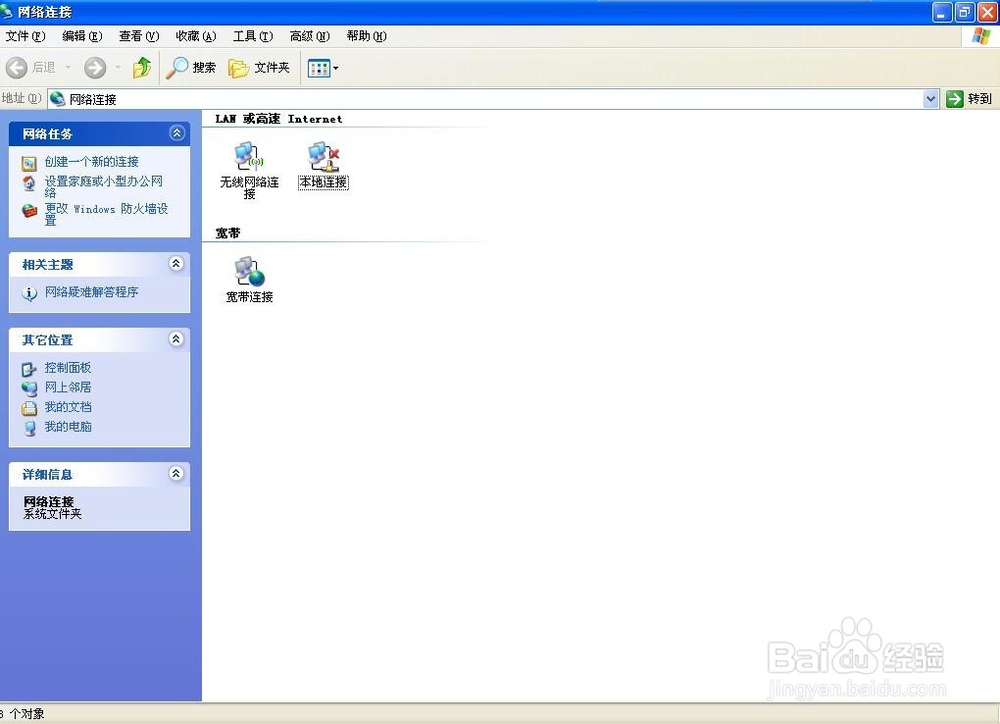Go up one folder level icon

(x=142, y=68)
